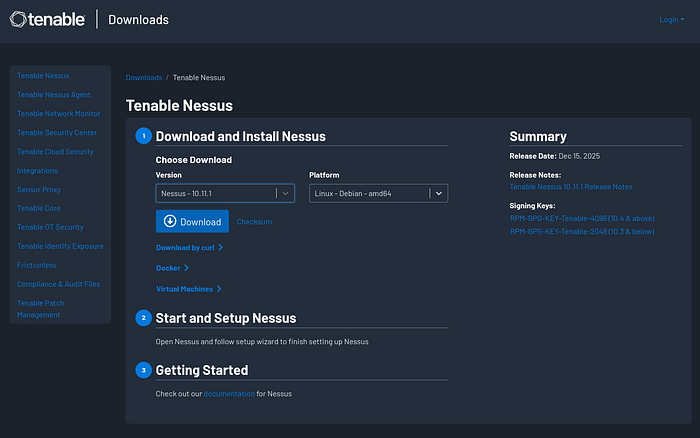Click the release date Dec 15, 2025

tap(579, 156)
